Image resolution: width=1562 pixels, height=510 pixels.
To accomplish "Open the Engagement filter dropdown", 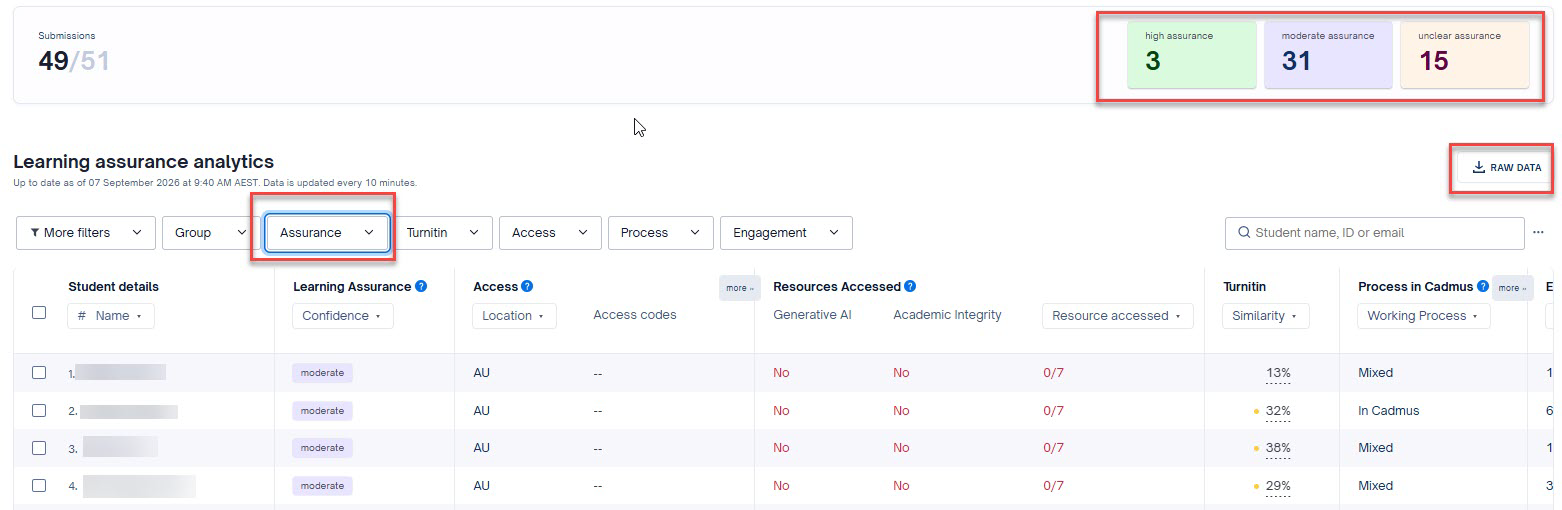I will [x=786, y=232].
